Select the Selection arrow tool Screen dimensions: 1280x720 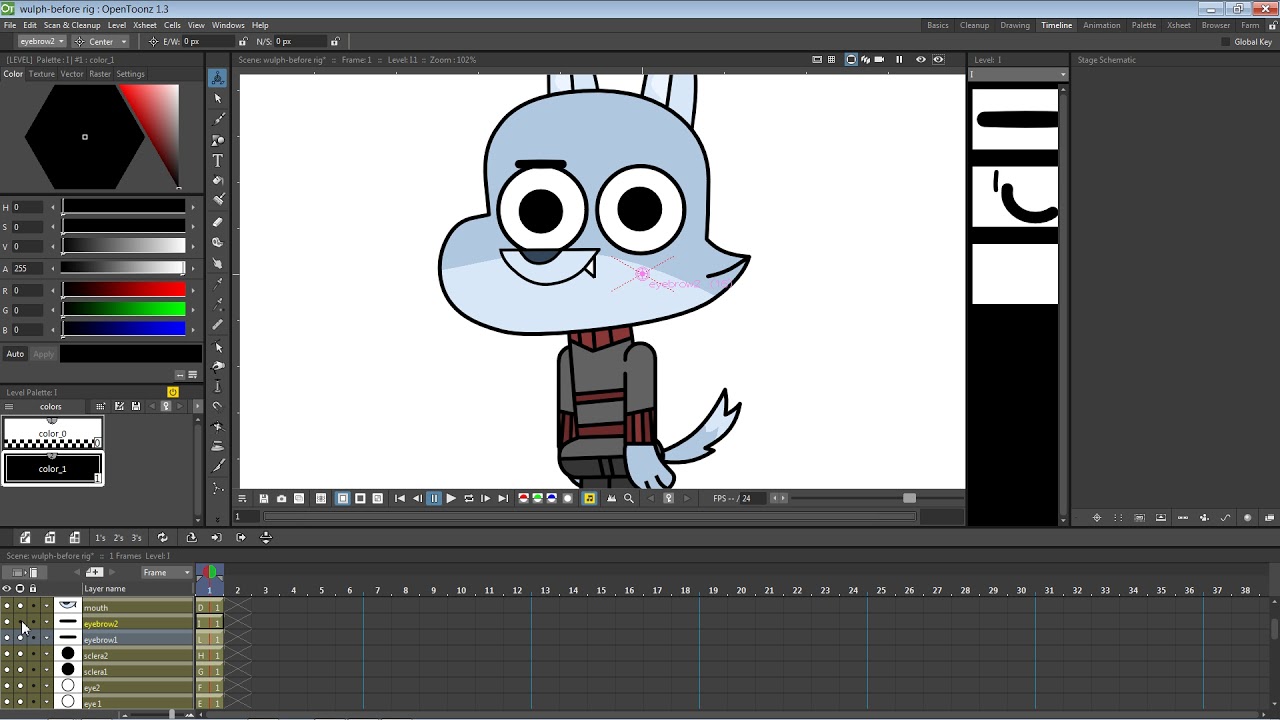tap(217, 98)
